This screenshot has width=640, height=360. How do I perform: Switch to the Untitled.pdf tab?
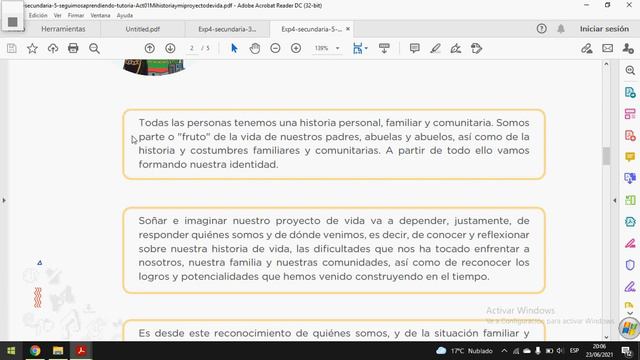point(142,29)
